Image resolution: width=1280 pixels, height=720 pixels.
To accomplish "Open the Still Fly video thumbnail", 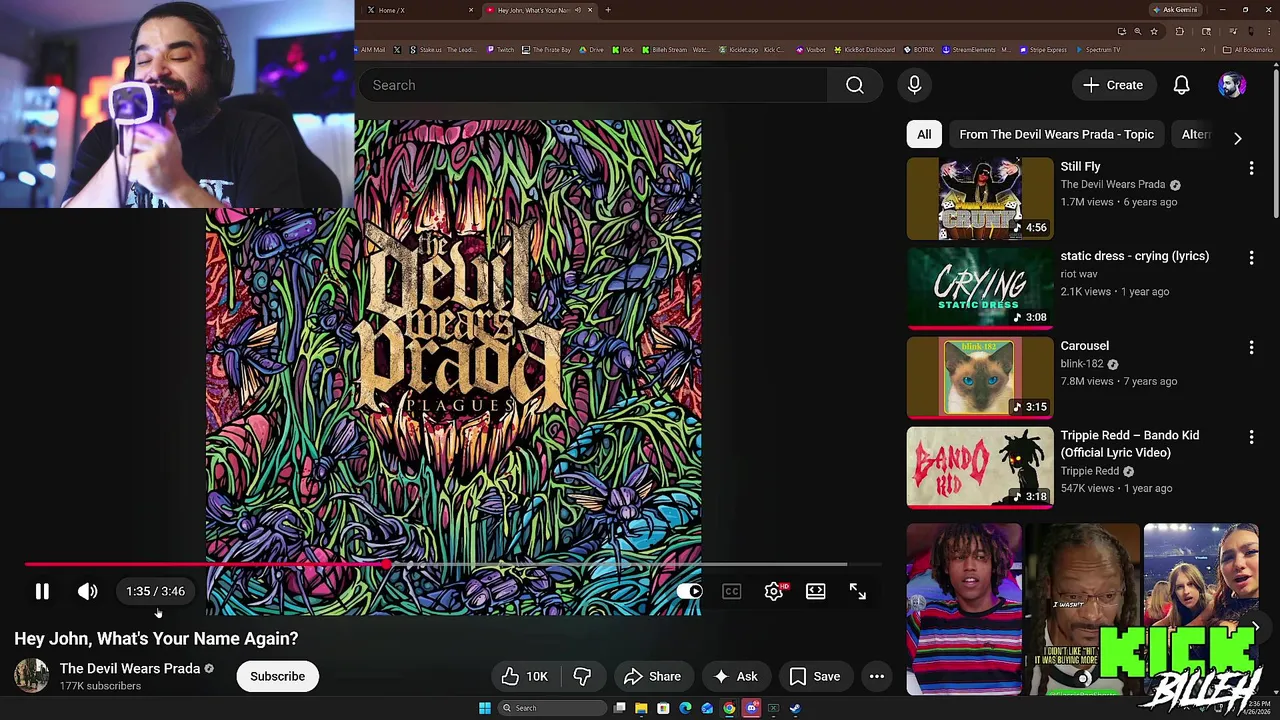I will click(x=980, y=199).
